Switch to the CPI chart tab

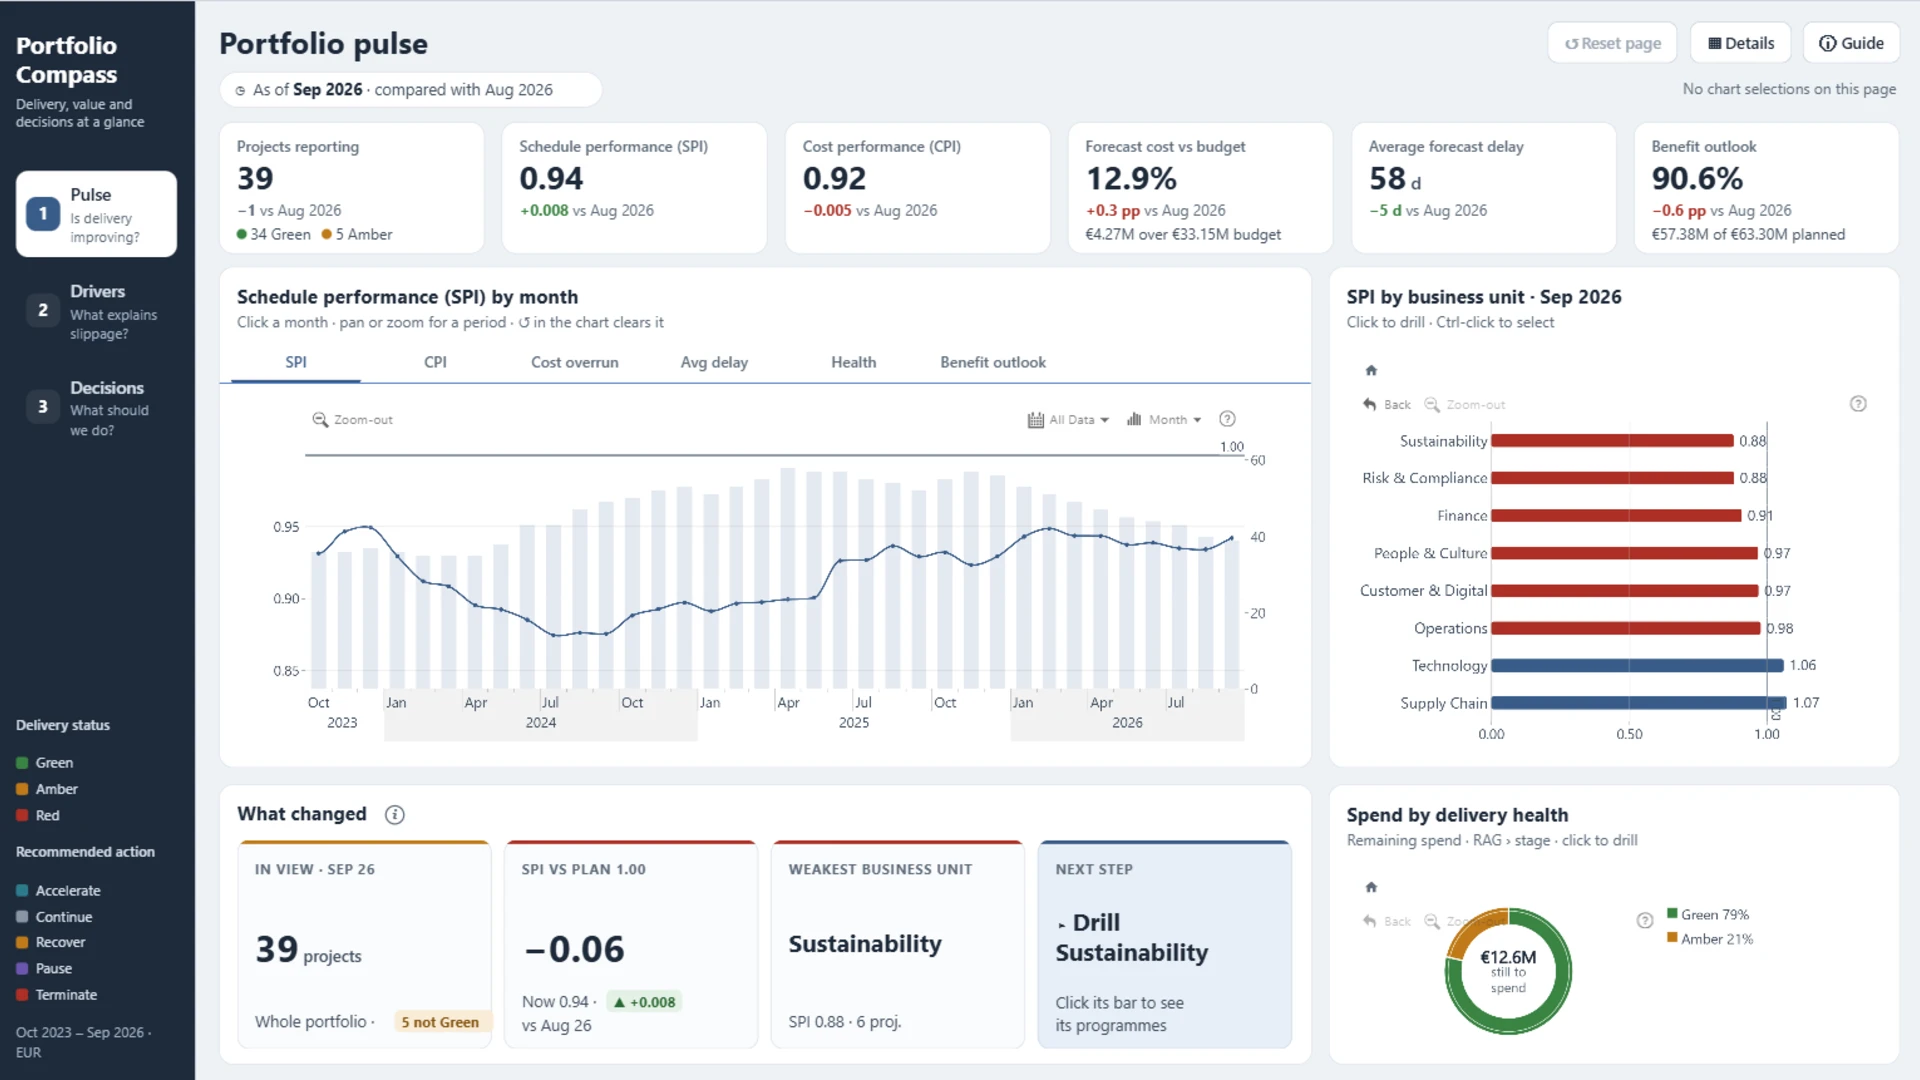click(x=435, y=363)
